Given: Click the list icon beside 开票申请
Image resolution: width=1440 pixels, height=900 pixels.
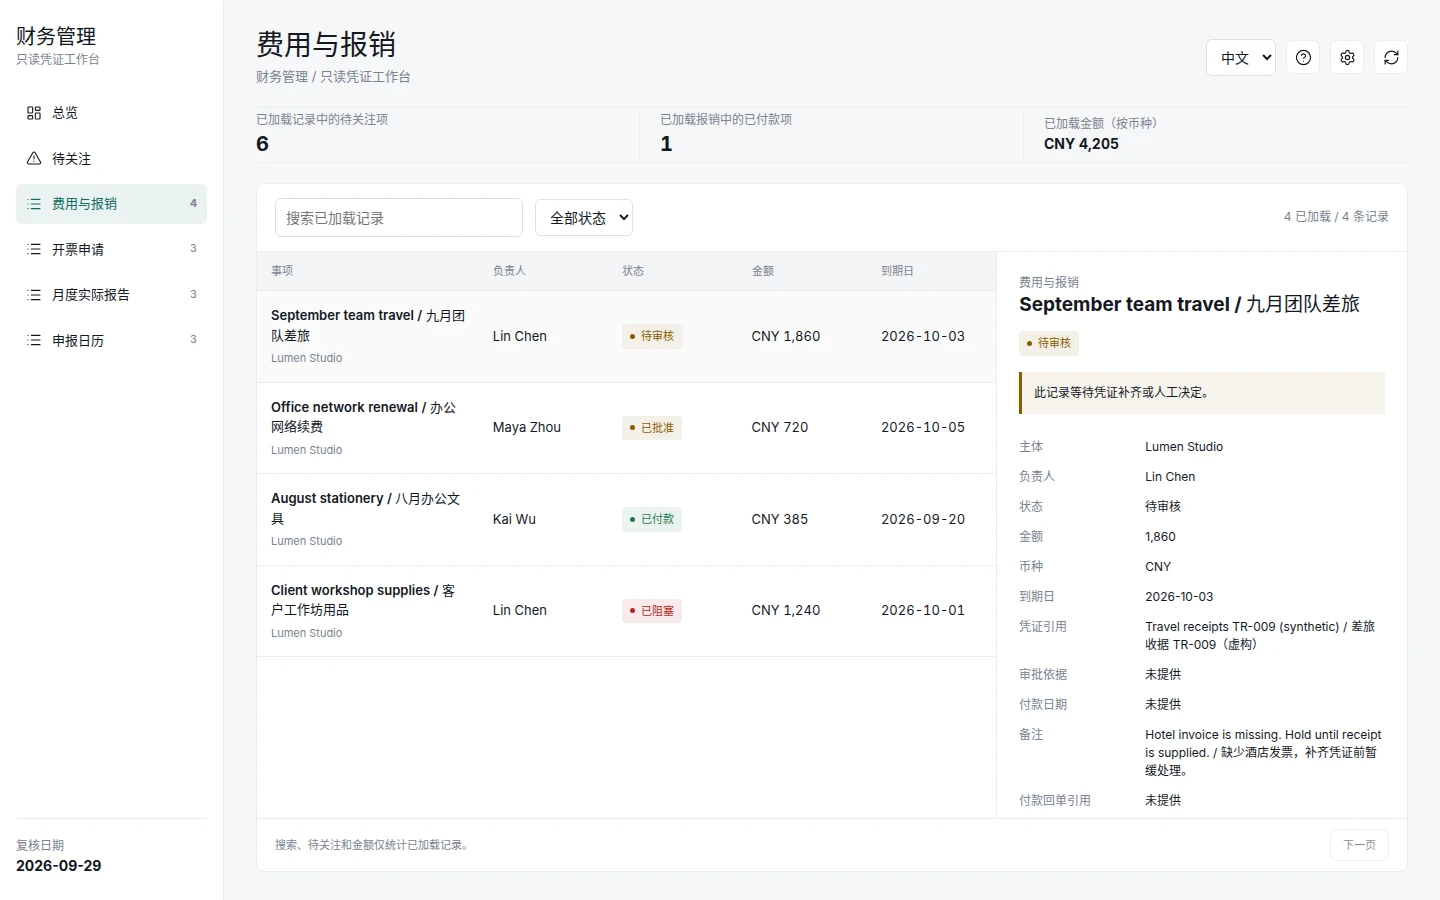Looking at the screenshot, I should click(34, 250).
